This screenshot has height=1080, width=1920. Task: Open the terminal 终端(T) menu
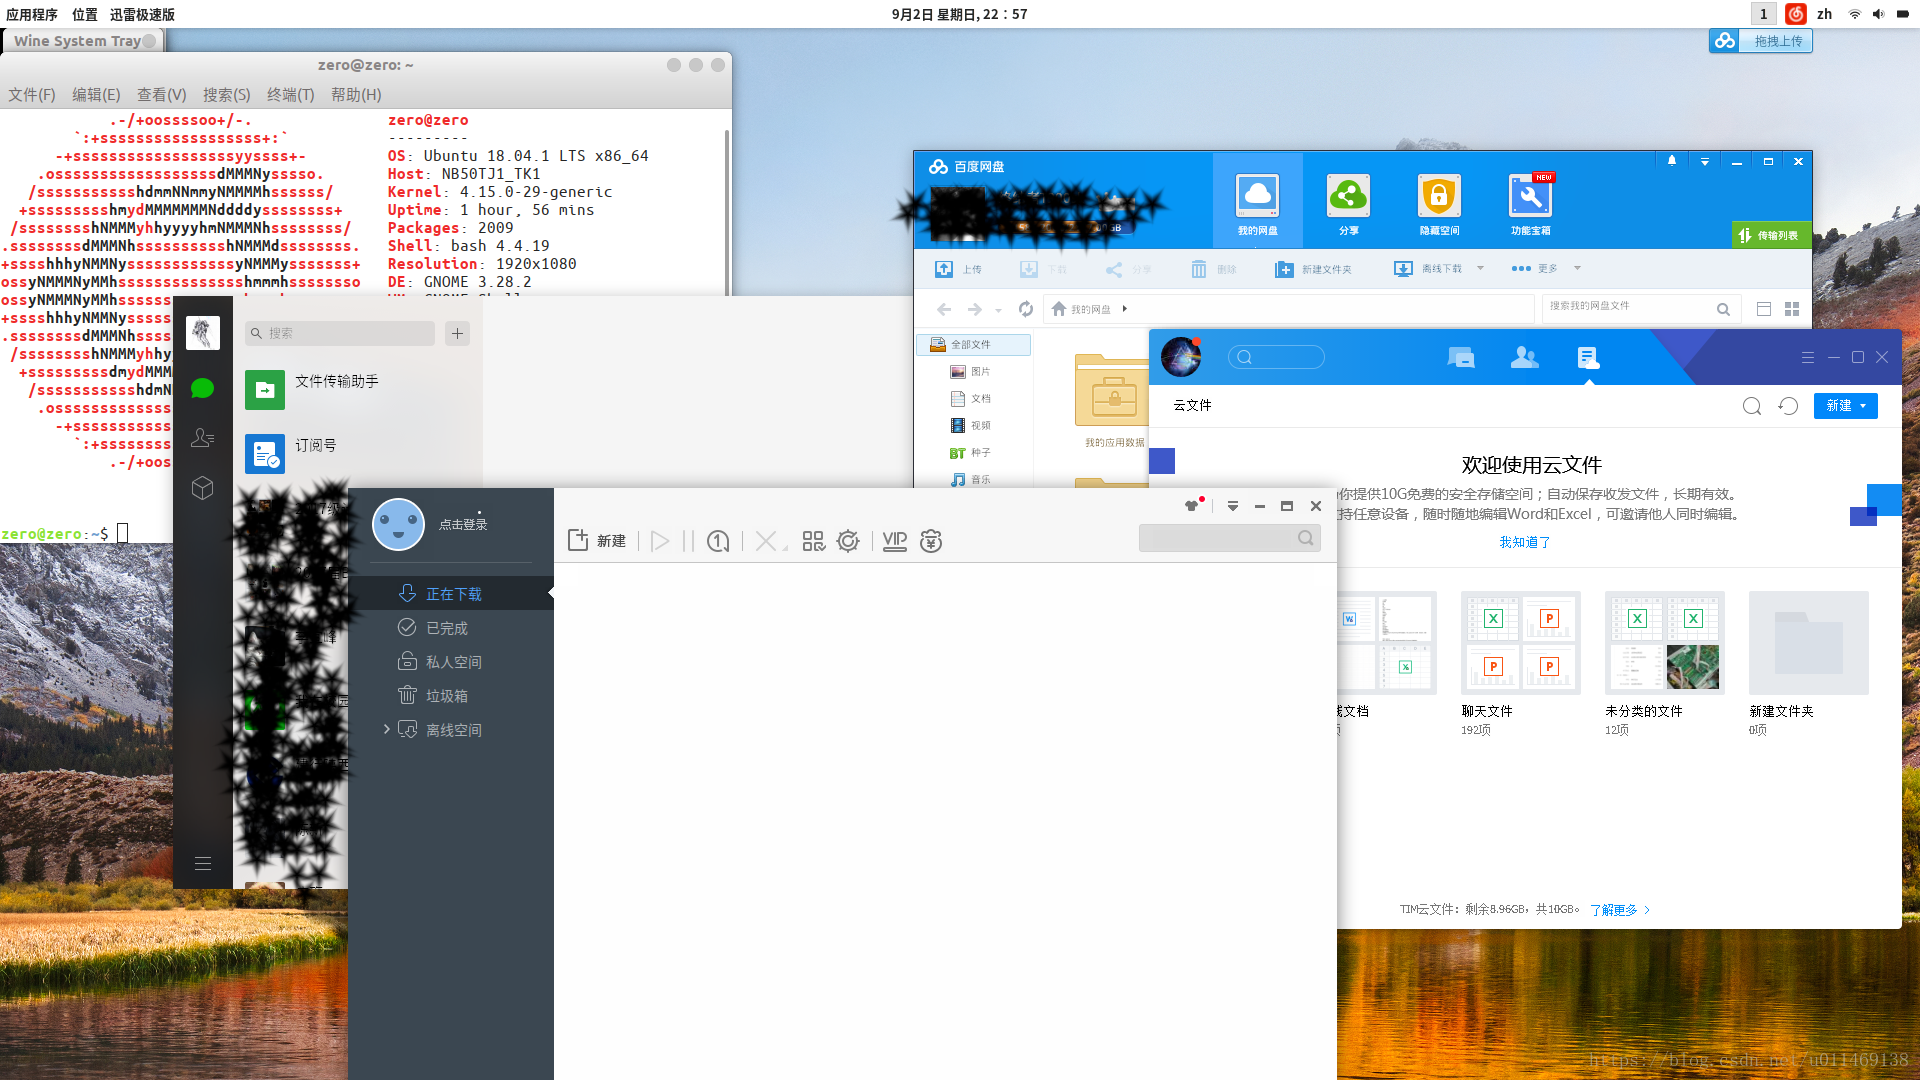click(290, 94)
